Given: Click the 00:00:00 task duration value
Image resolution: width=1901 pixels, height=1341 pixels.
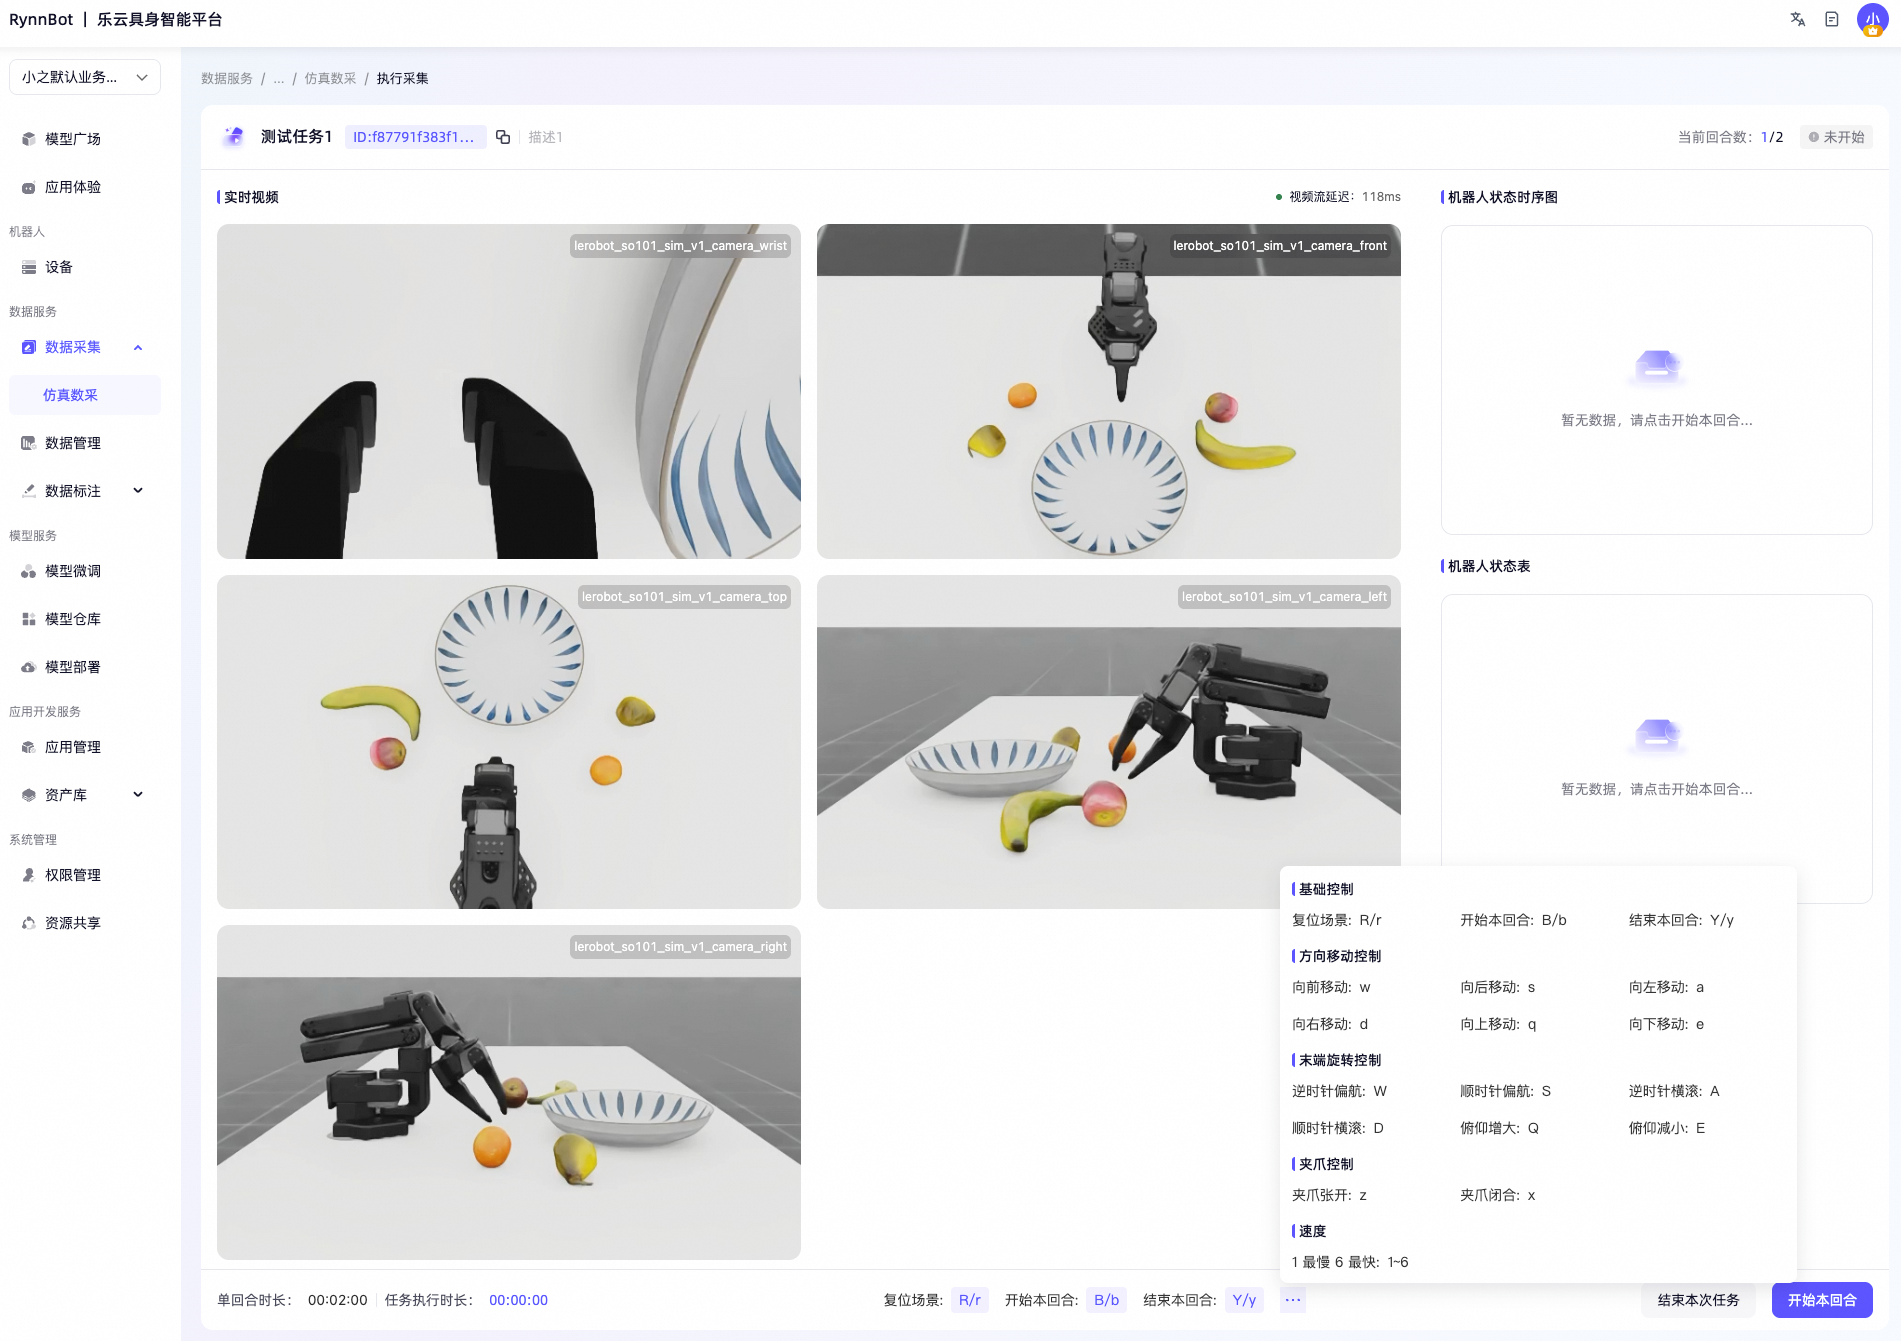Looking at the screenshot, I should [518, 1300].
